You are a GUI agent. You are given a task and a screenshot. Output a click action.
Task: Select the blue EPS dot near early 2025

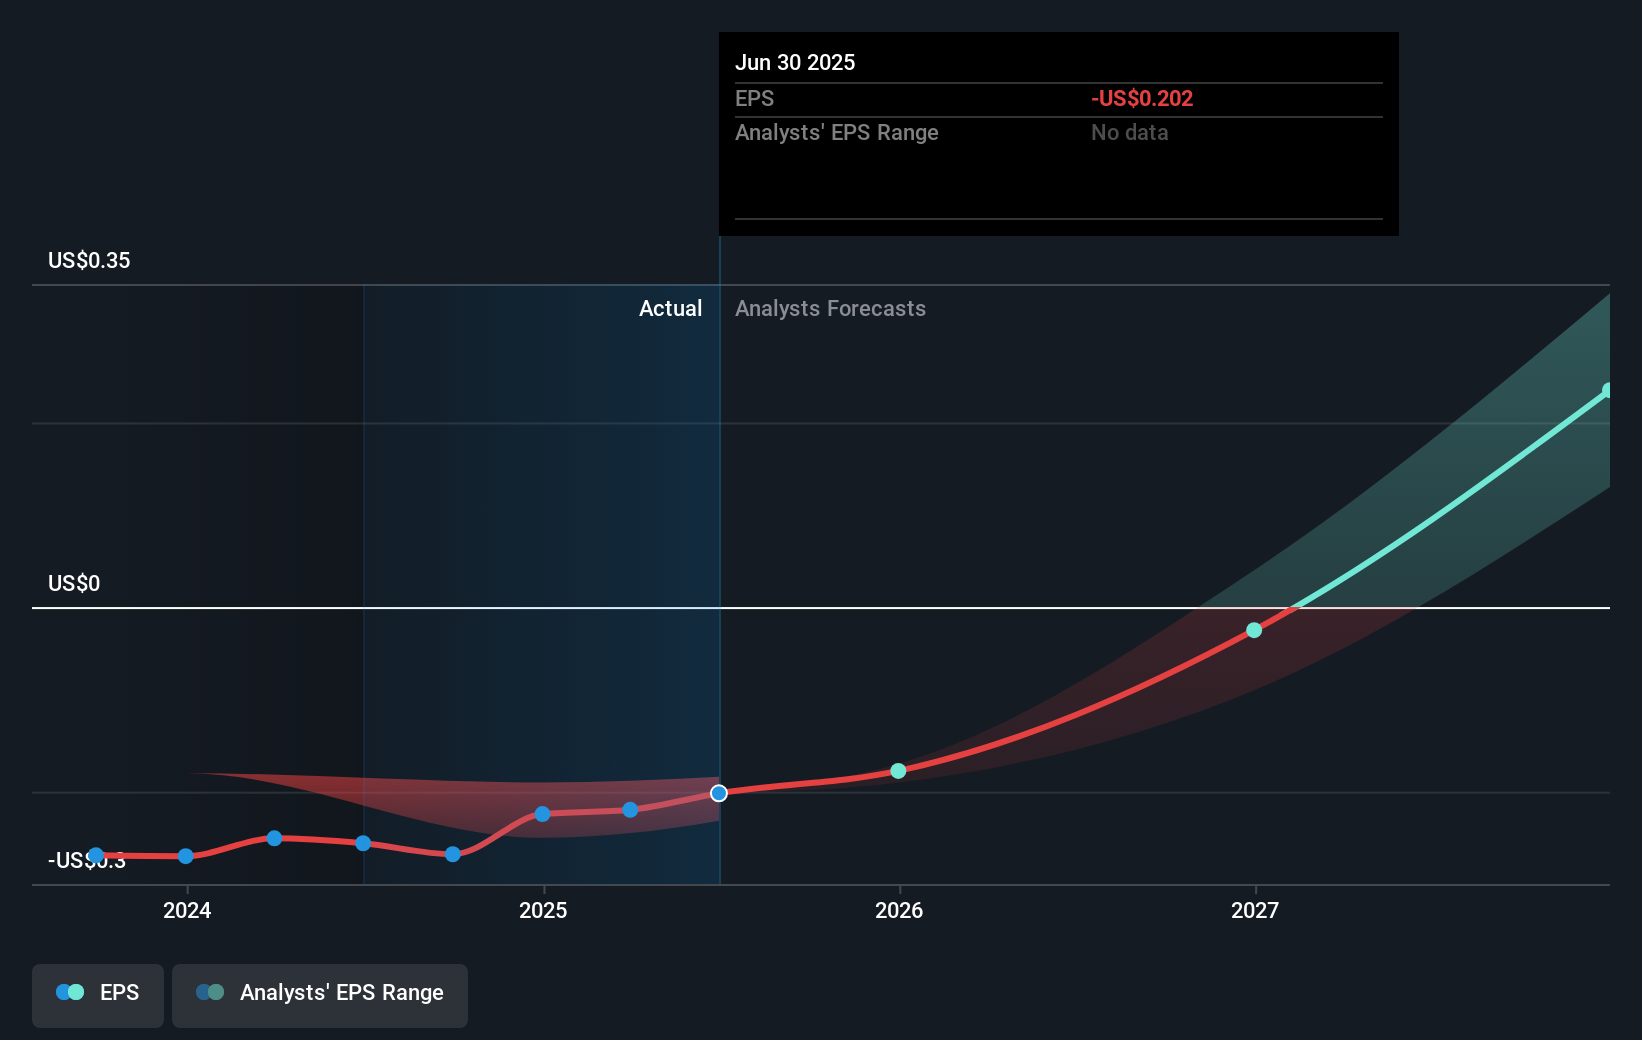(x=541, y=814)
